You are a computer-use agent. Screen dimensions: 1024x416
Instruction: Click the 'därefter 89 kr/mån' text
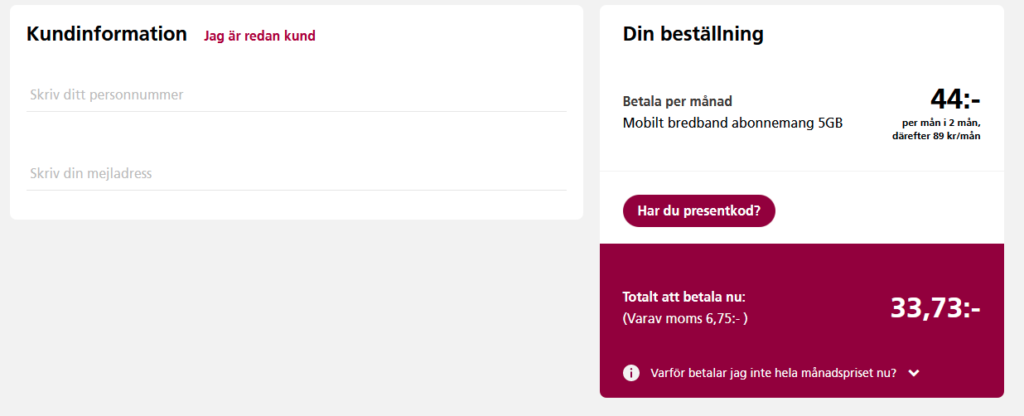pos(936,136)
